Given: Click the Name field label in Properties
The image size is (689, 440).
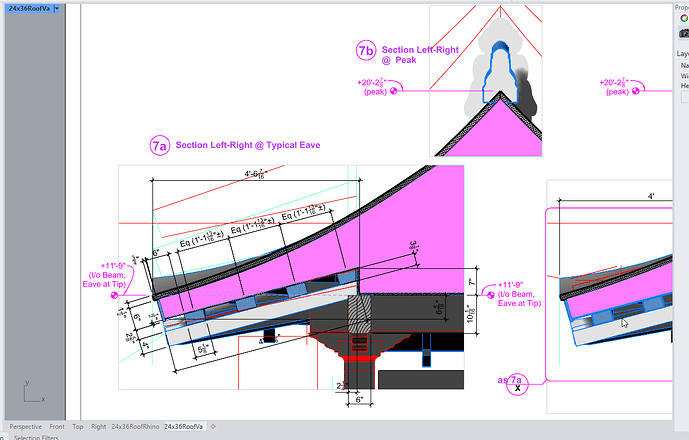Looking at the screenshot, I should coord(685,65).
